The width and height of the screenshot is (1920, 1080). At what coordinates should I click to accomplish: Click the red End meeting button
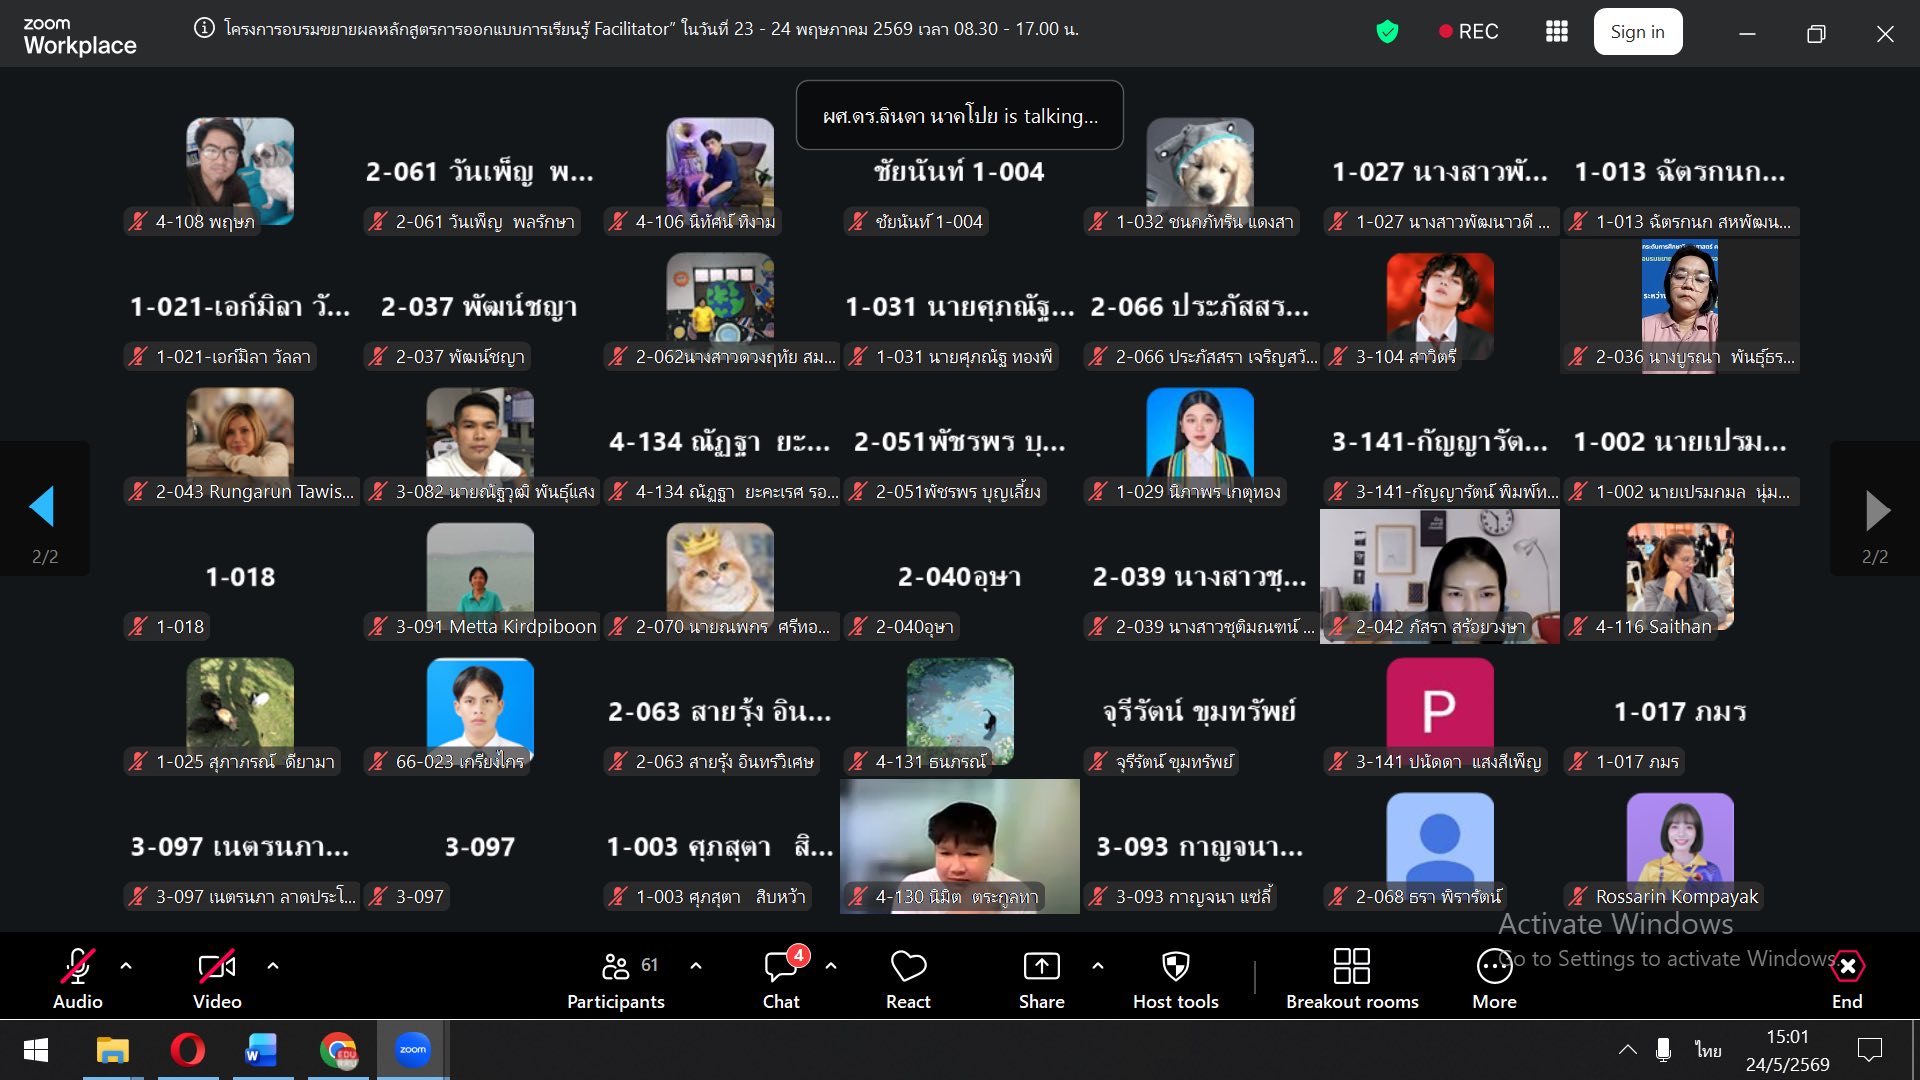(x=1847, y=978)
